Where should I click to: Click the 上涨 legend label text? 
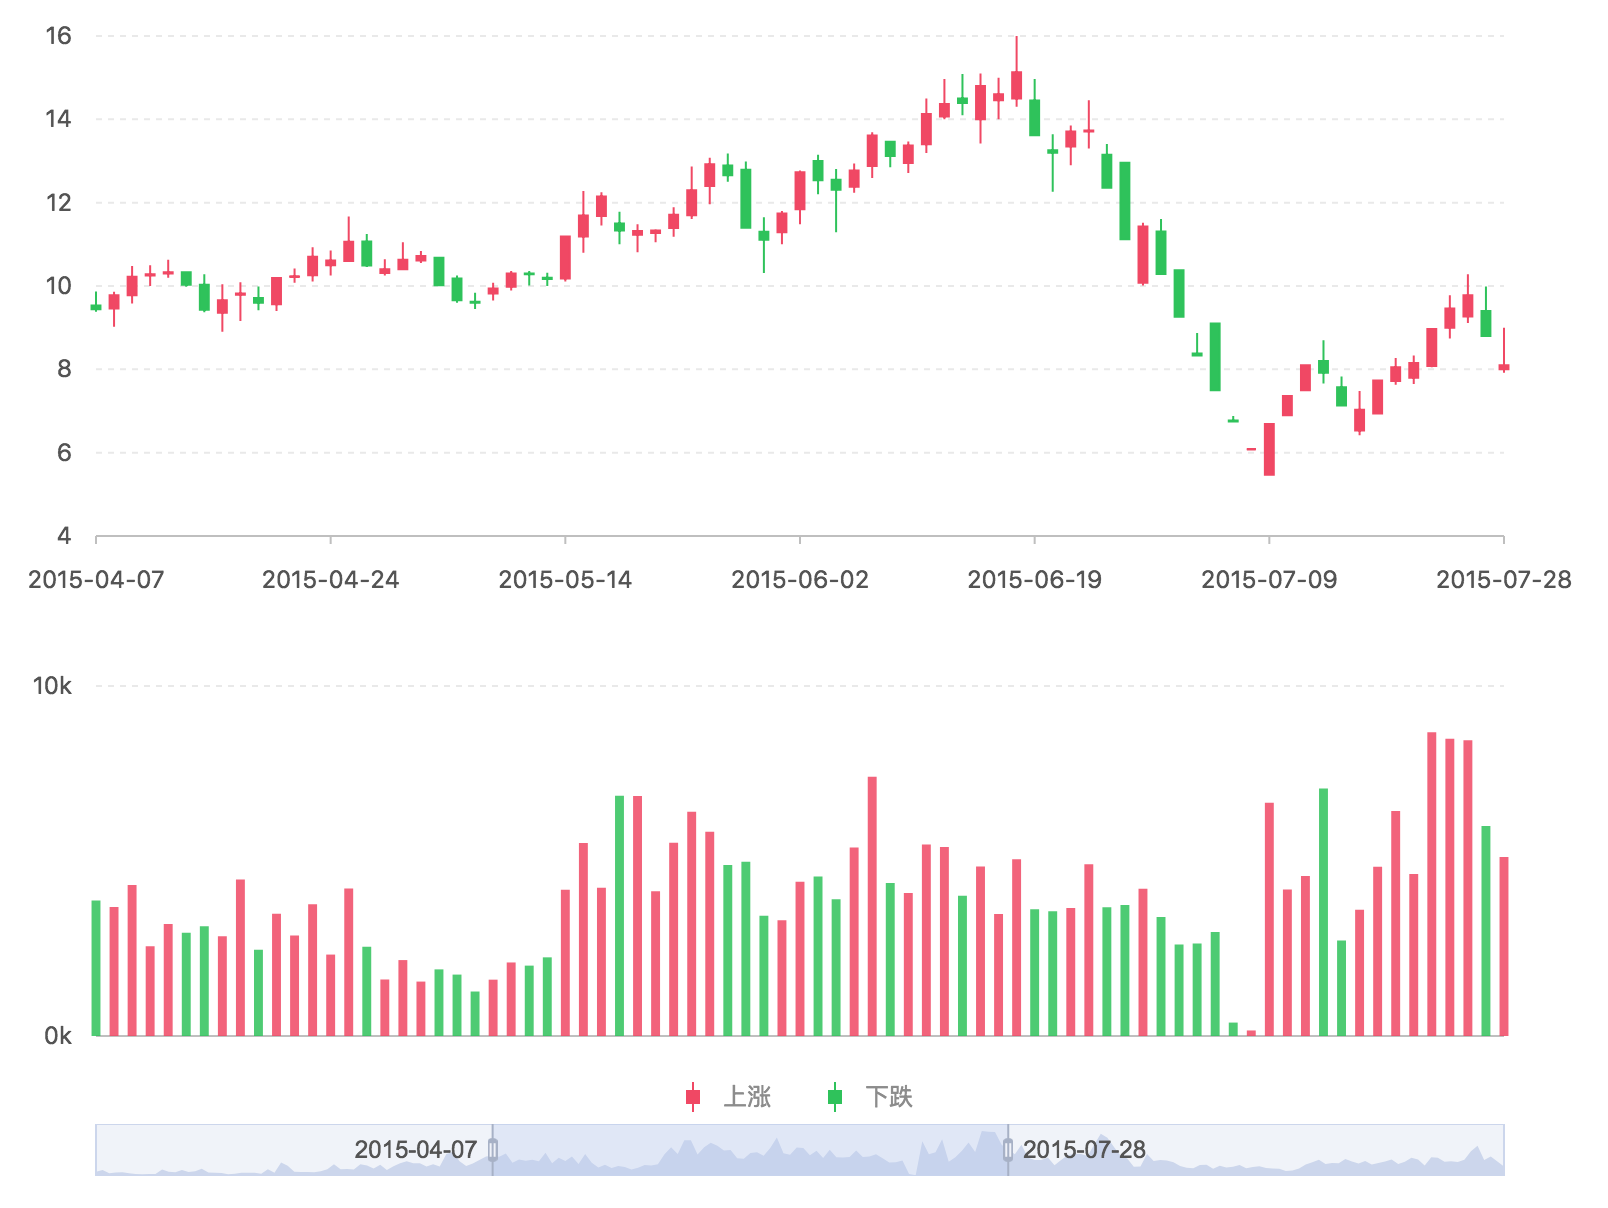click(x=747, y=1097)
